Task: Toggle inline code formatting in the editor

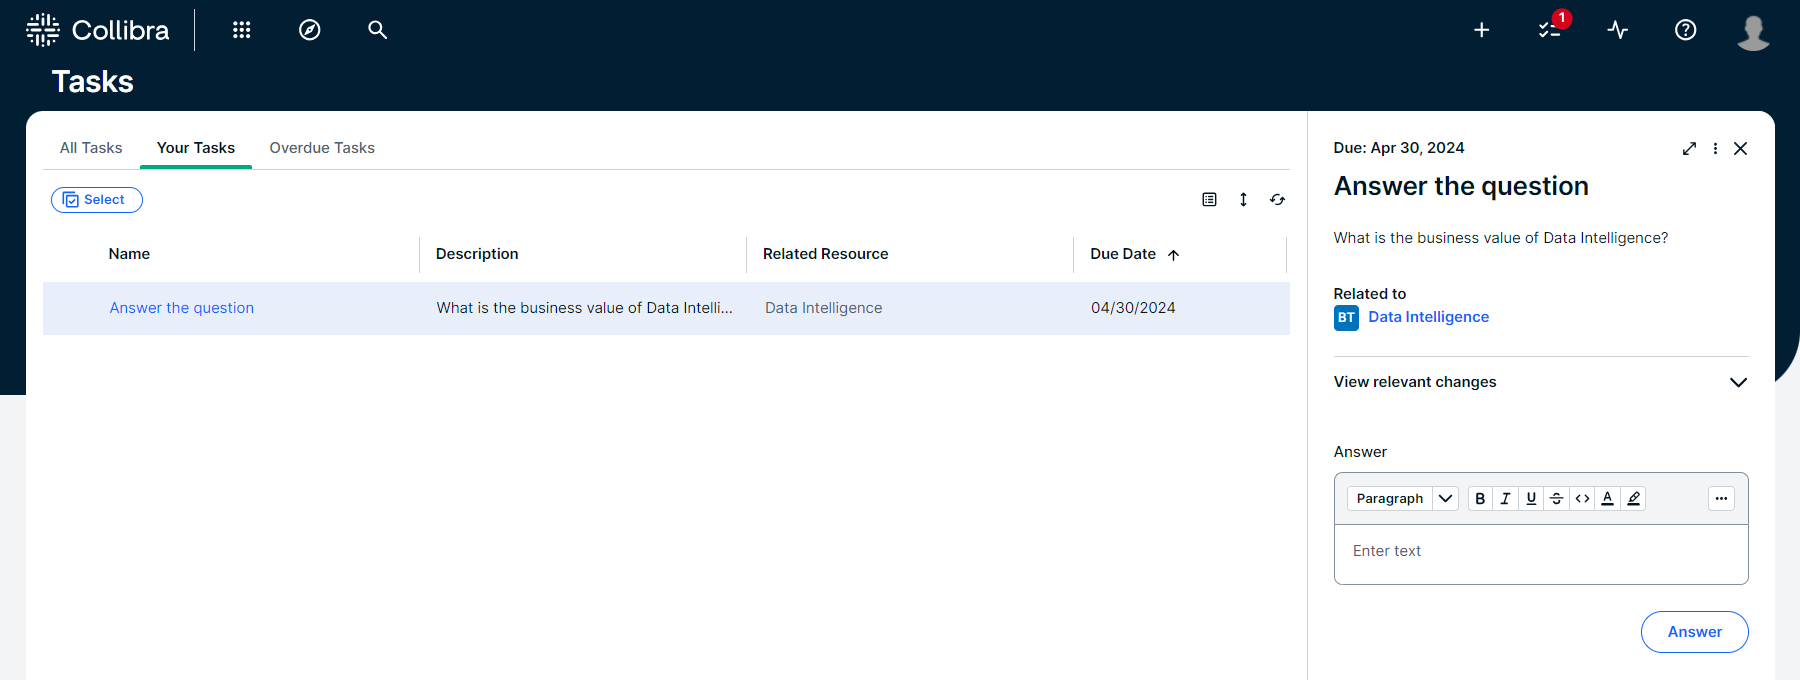Action: coord(1582,498)
